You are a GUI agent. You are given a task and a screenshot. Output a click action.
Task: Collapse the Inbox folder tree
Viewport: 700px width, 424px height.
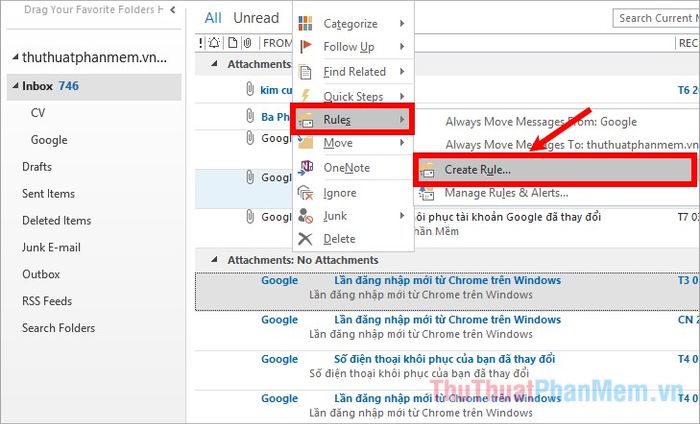click(x=16, y=85)
